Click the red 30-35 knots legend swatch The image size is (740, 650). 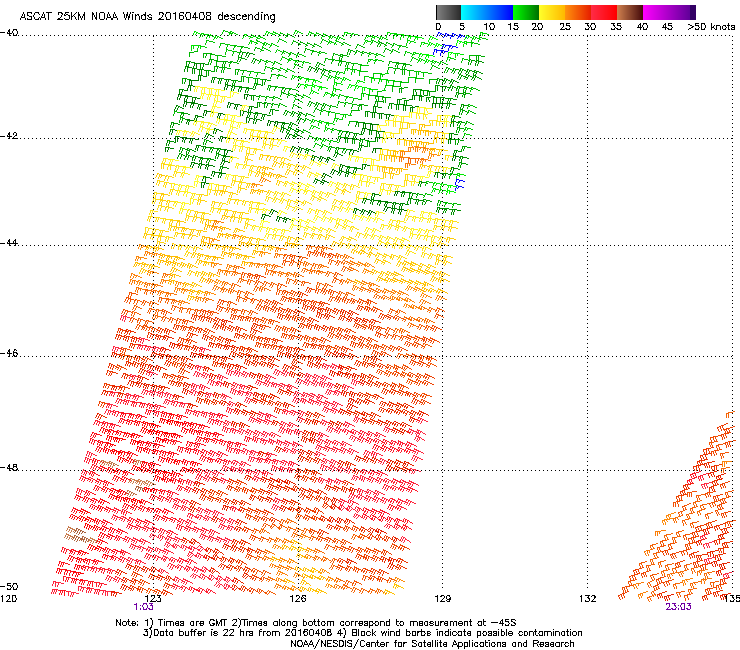(604, 12)
